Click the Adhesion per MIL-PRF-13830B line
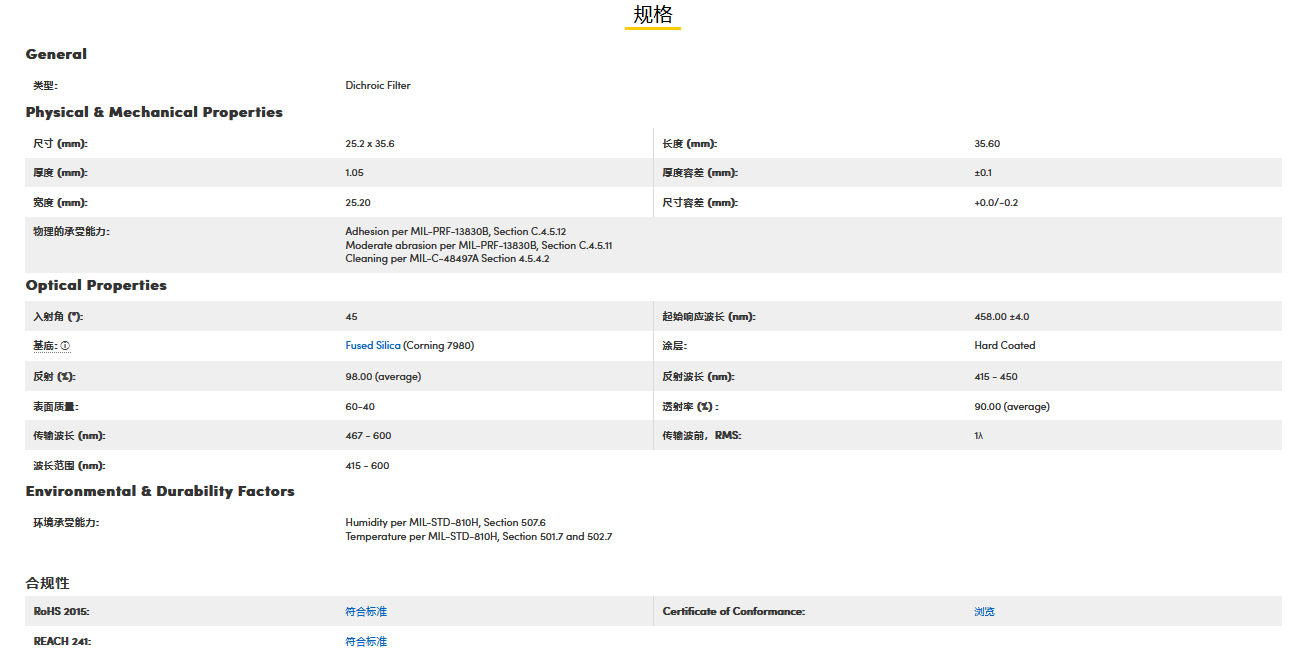Screen dimensions: 1294x665 pos(456,232)
